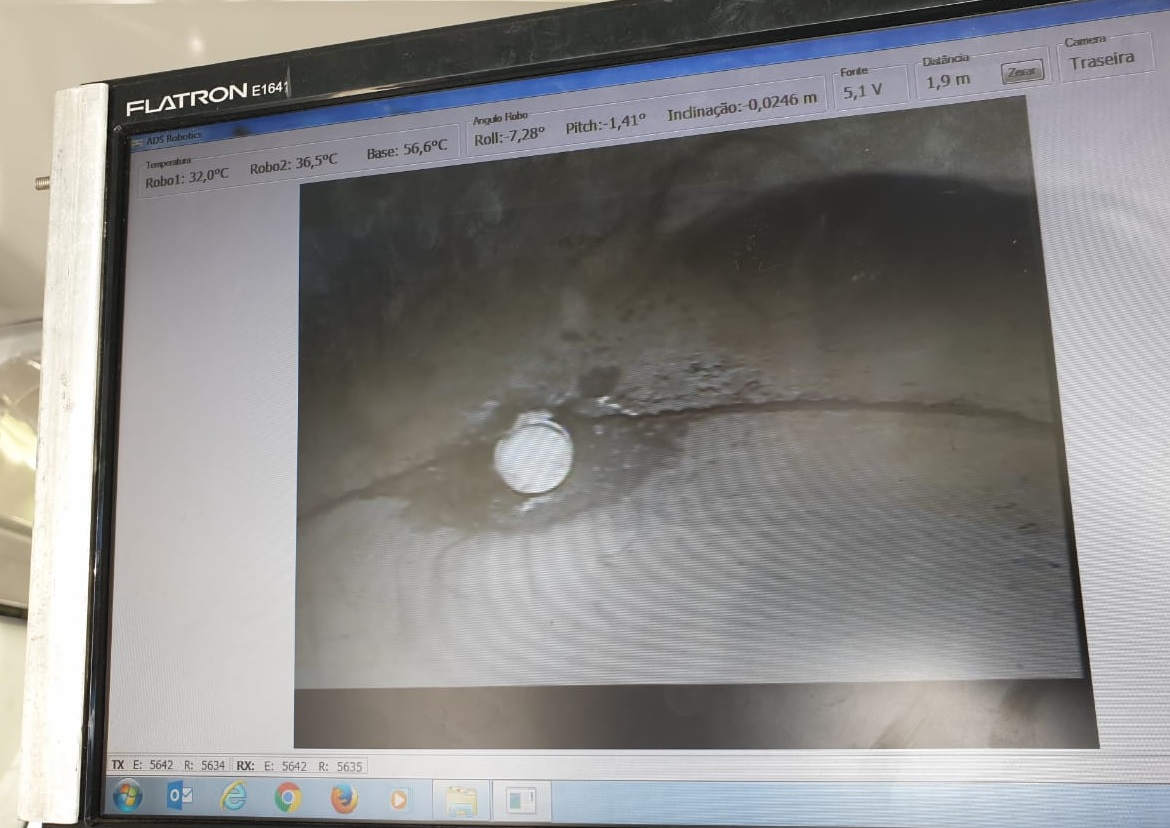Open File Explorer folder on taskbar
This screenshot has height=828, width=1170.
coord(461,801)
